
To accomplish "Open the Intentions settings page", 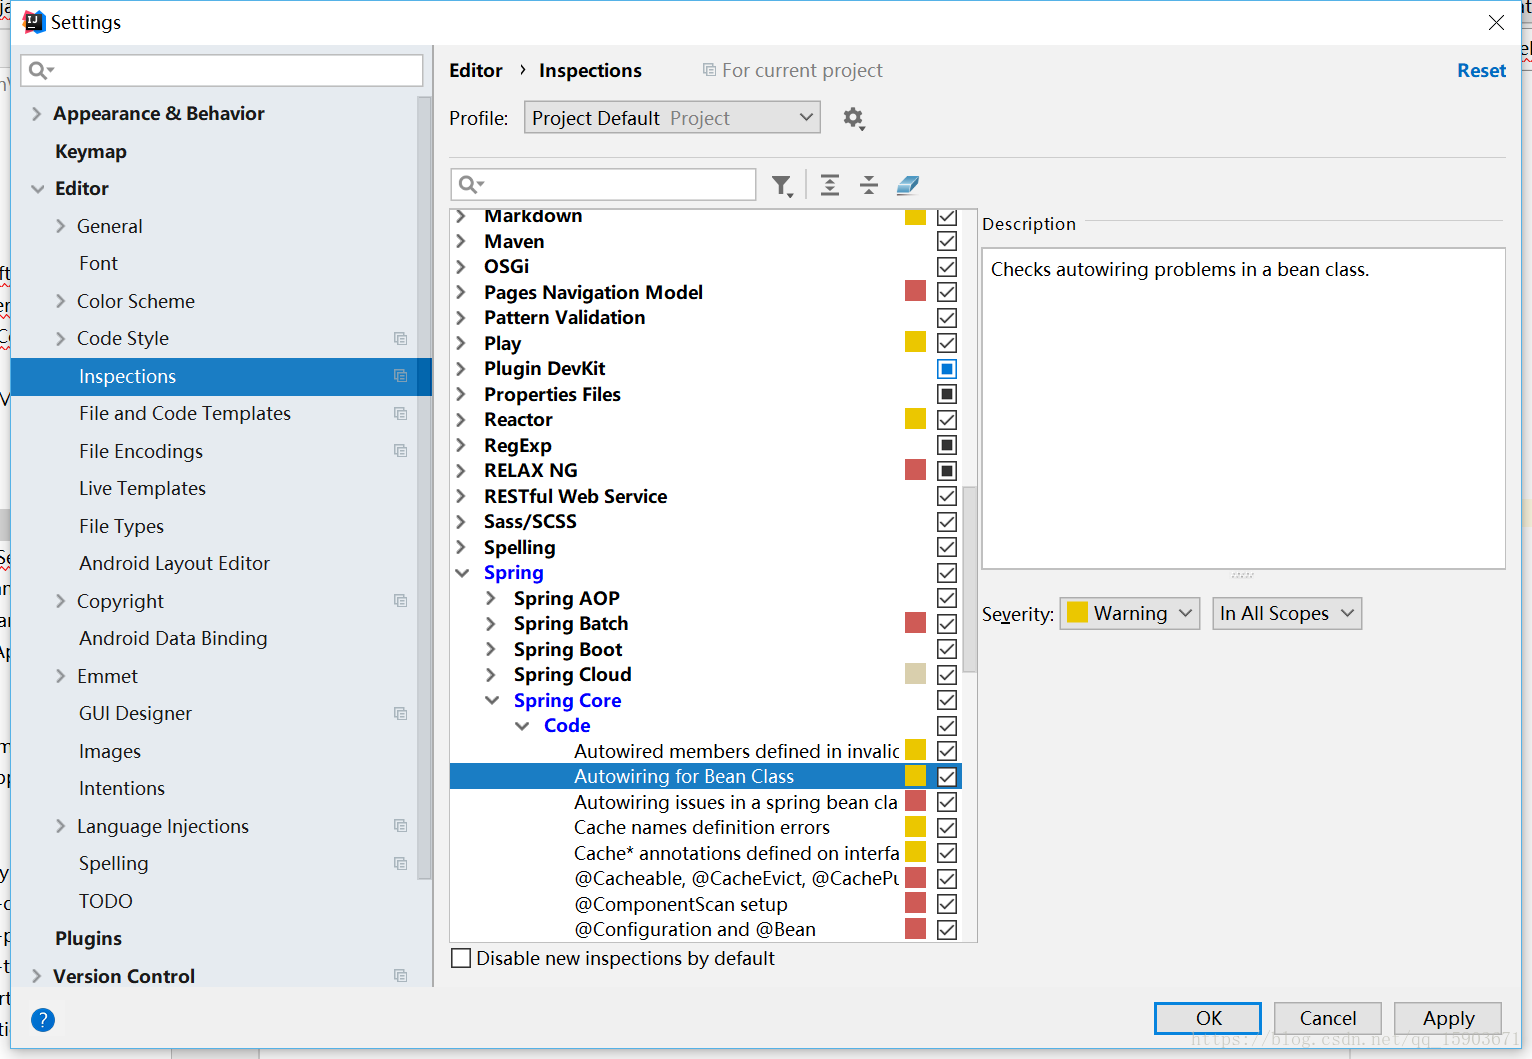I will [122, 789].
